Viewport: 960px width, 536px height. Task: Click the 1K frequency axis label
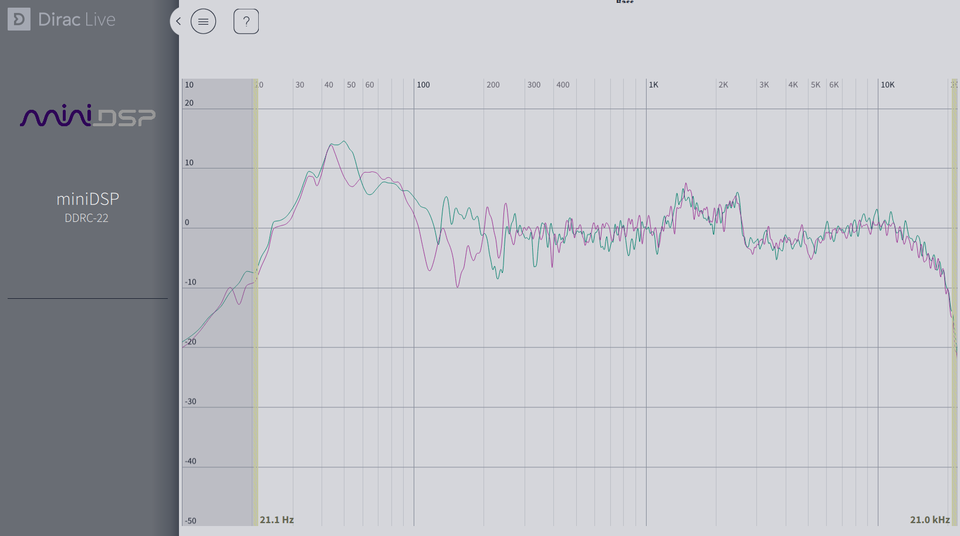[x=653, y=85]
